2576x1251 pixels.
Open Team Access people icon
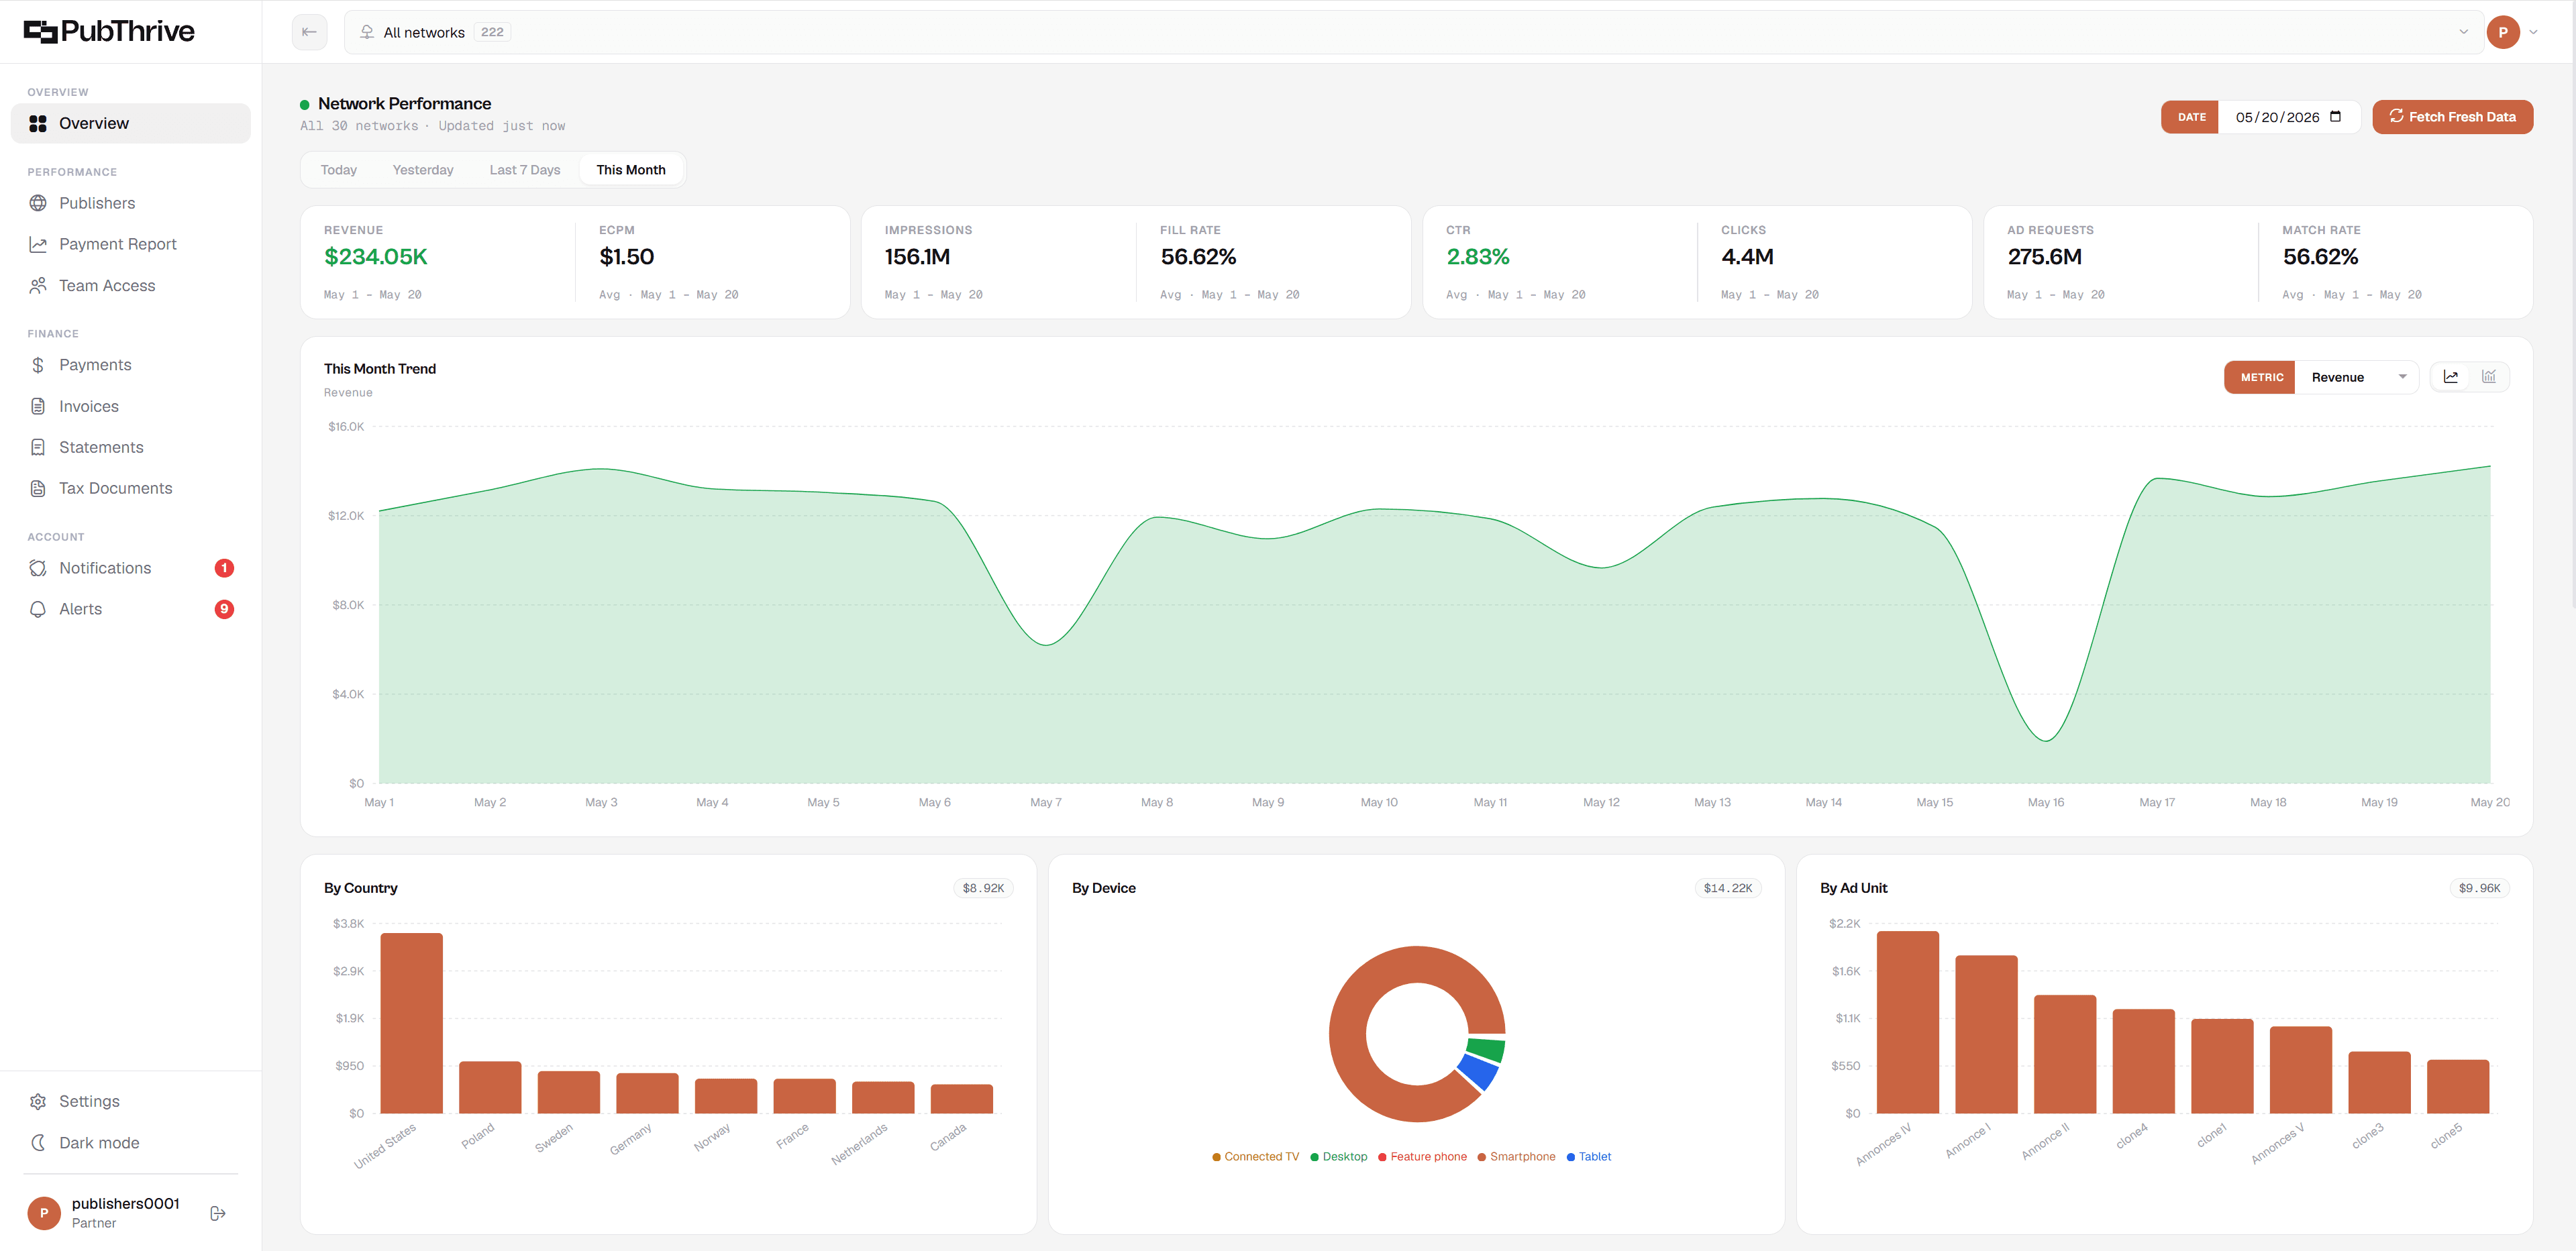tap(38, 286)
